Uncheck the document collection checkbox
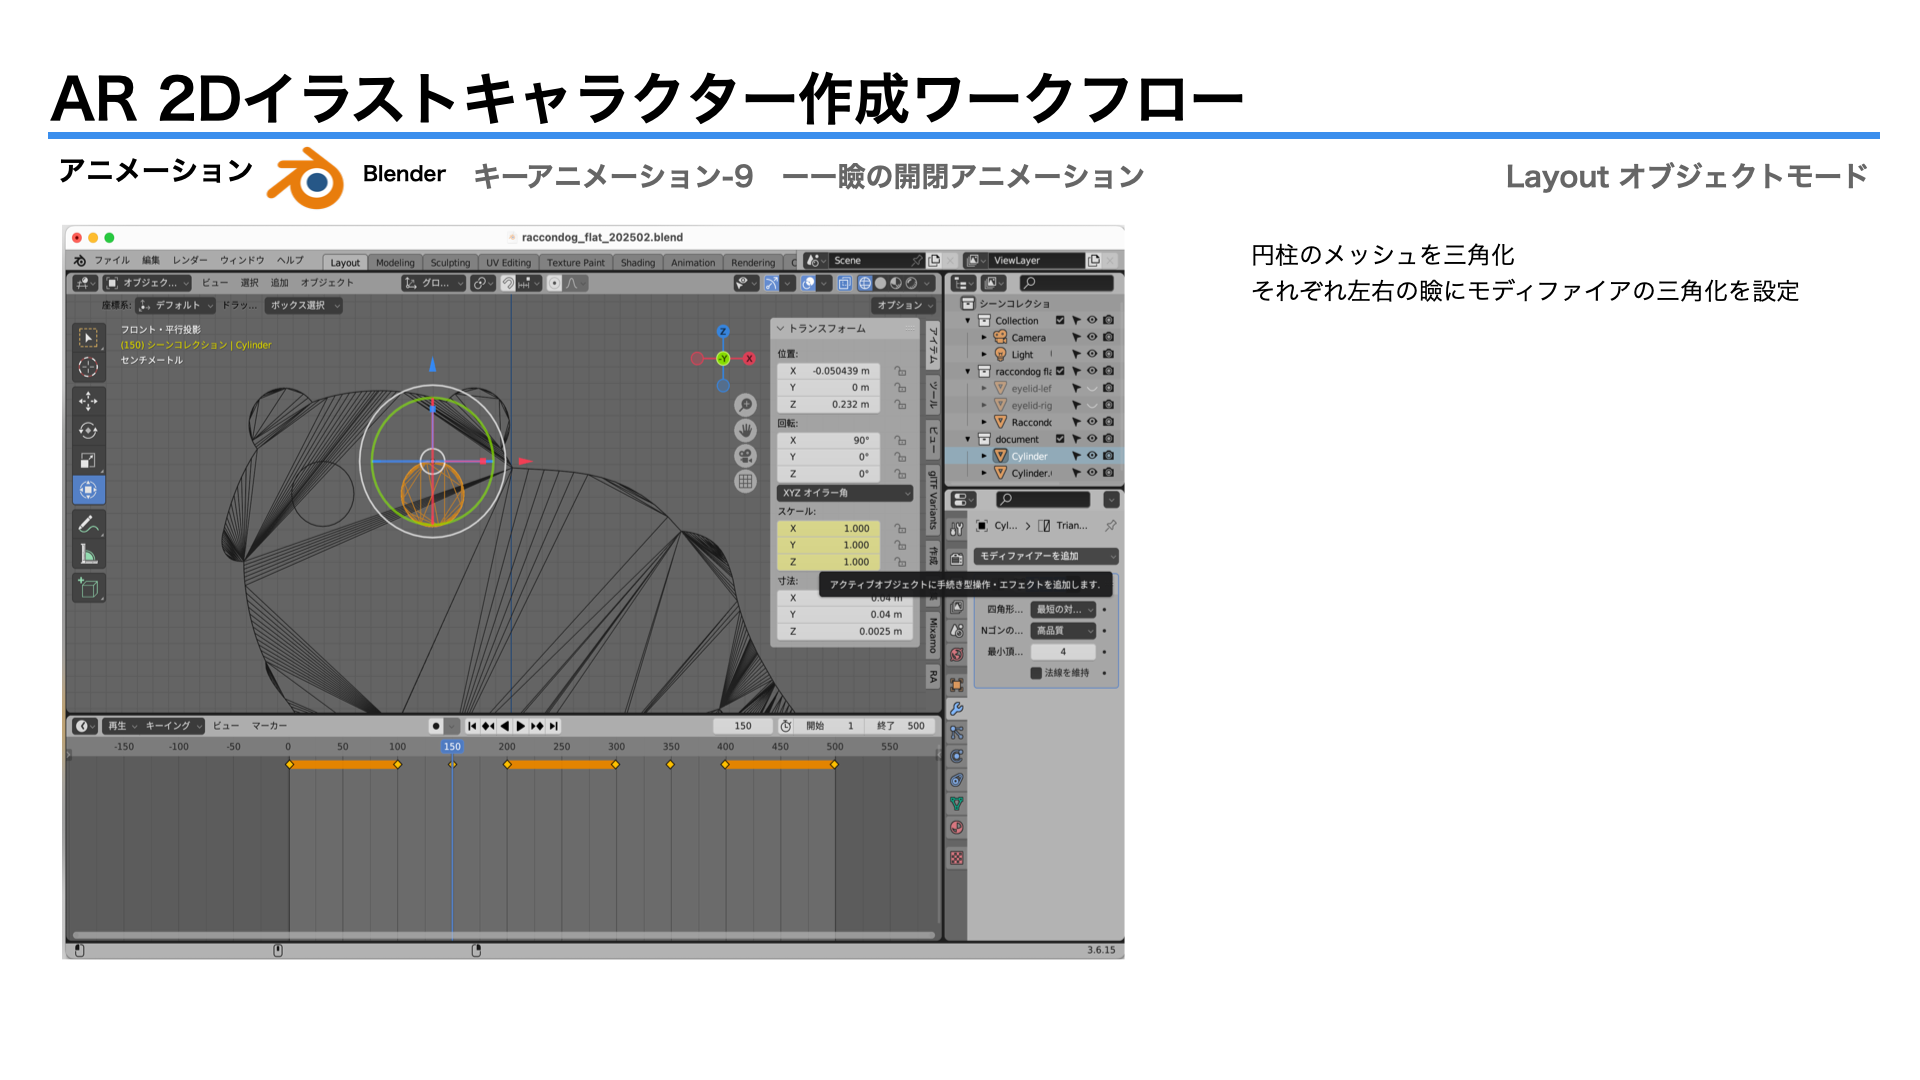 click(x=1060, y=439)
